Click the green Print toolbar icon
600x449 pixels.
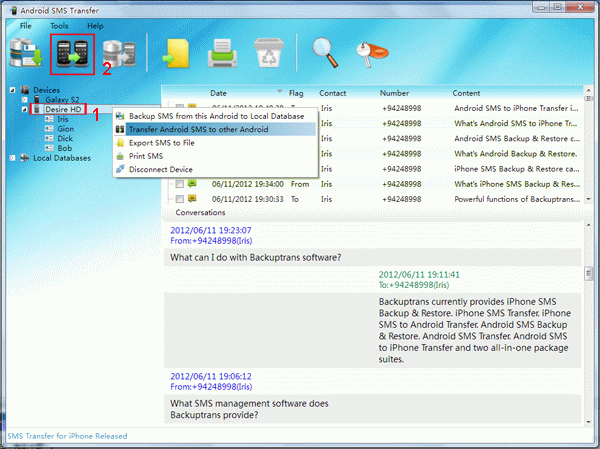point(222,53)
